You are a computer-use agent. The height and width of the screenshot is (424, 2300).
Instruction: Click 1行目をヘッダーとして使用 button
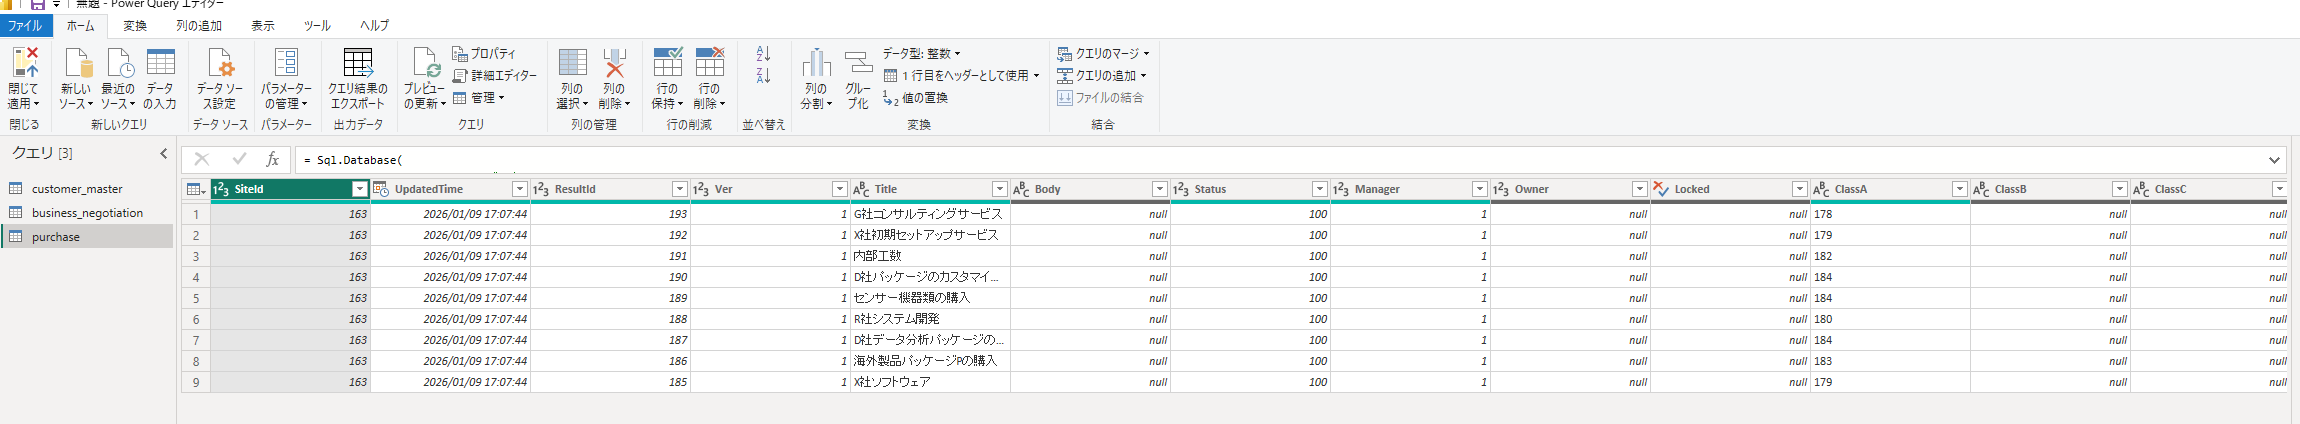(x=962, y=76)
